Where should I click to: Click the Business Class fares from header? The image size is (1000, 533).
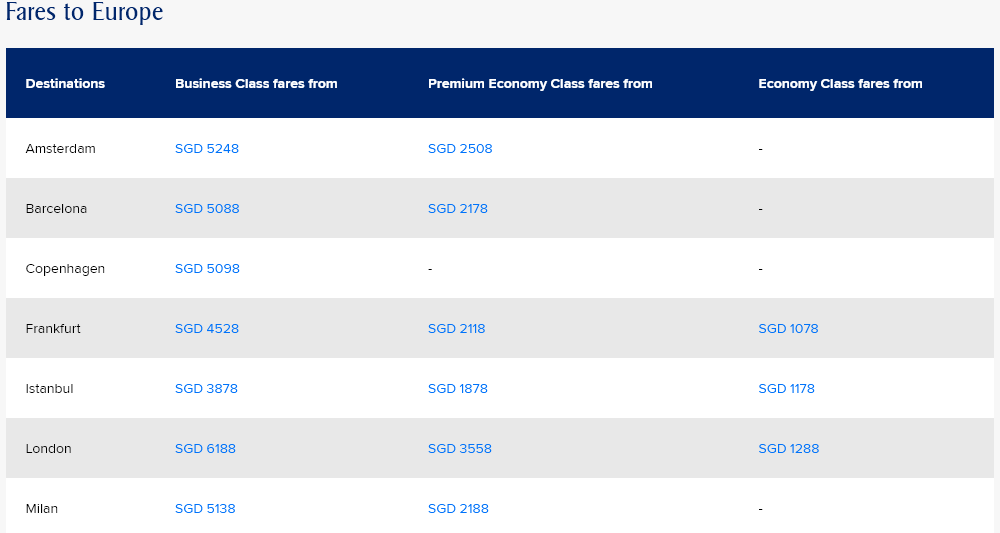[x=256, y=84]
